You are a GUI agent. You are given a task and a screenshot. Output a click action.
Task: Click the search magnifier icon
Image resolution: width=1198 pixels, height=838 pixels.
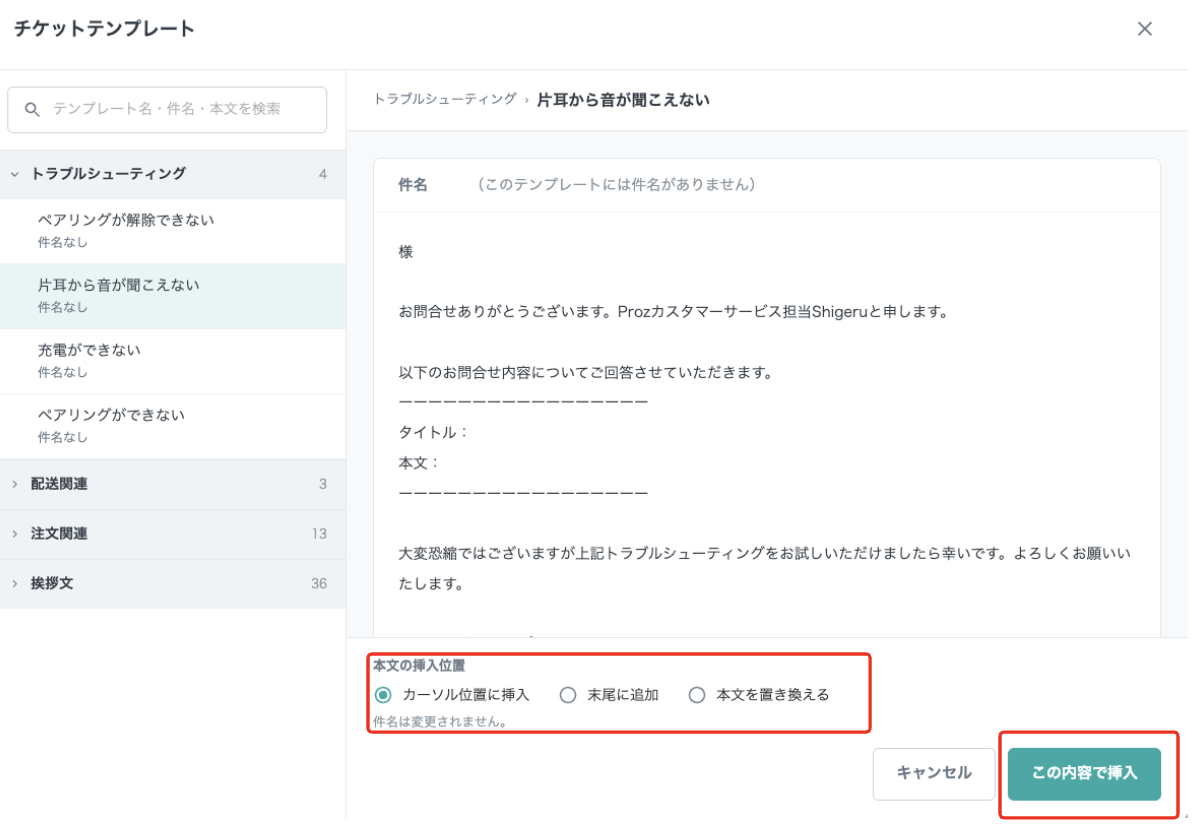32,109
